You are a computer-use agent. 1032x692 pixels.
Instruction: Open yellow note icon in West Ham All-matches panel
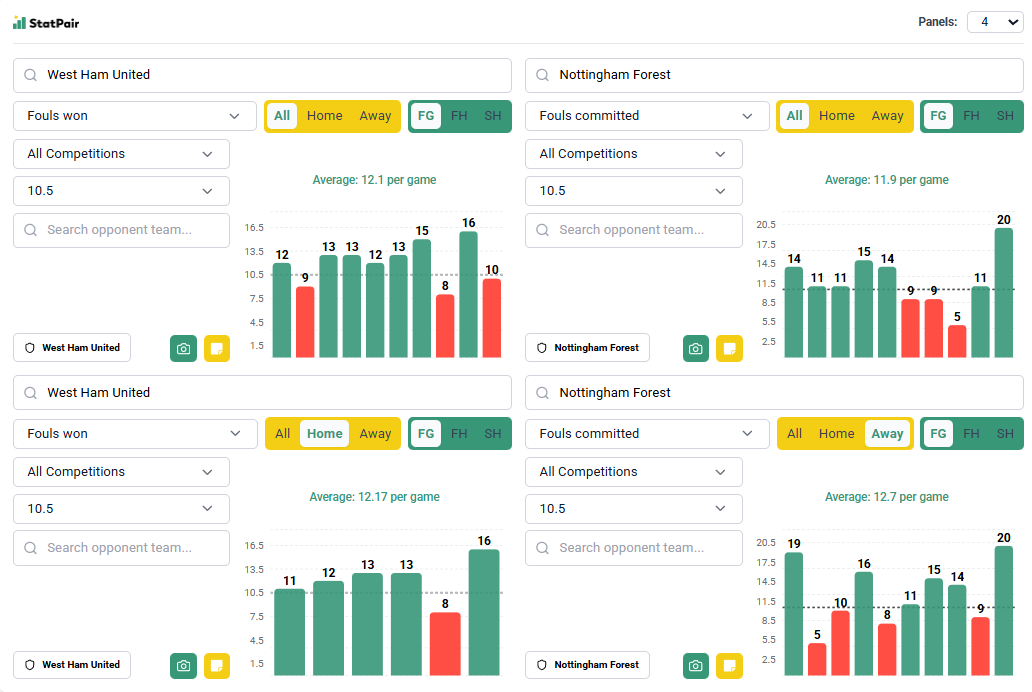click(x=217, y=348)
